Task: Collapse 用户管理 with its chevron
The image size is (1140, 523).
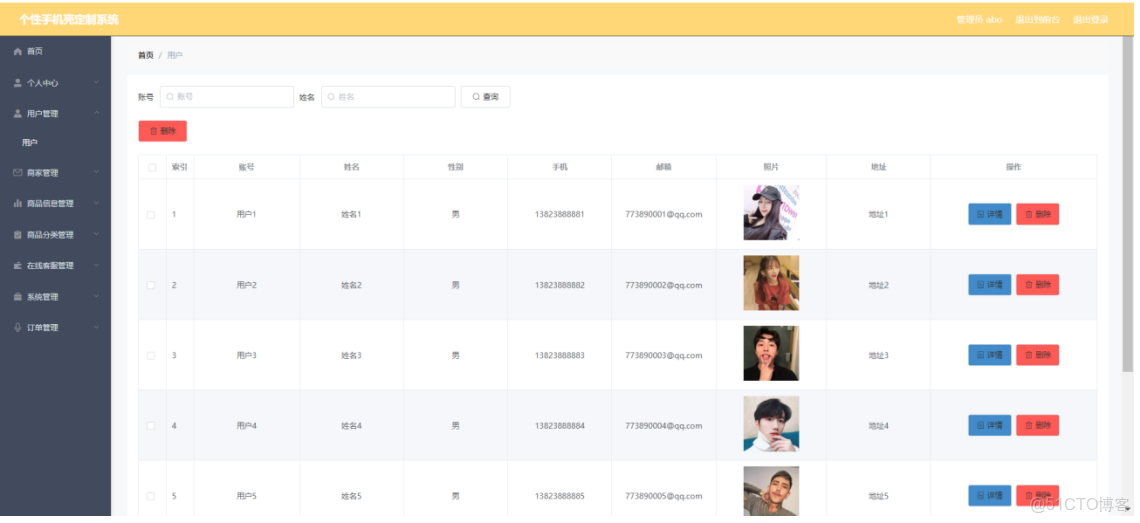Action: click(97, 113)
